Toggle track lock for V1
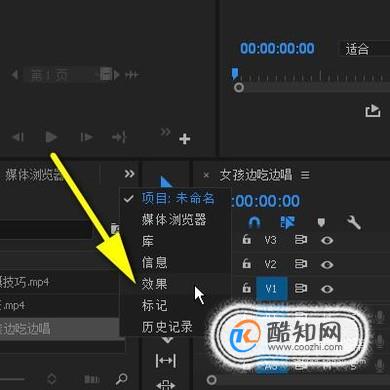 coord(247,288)
